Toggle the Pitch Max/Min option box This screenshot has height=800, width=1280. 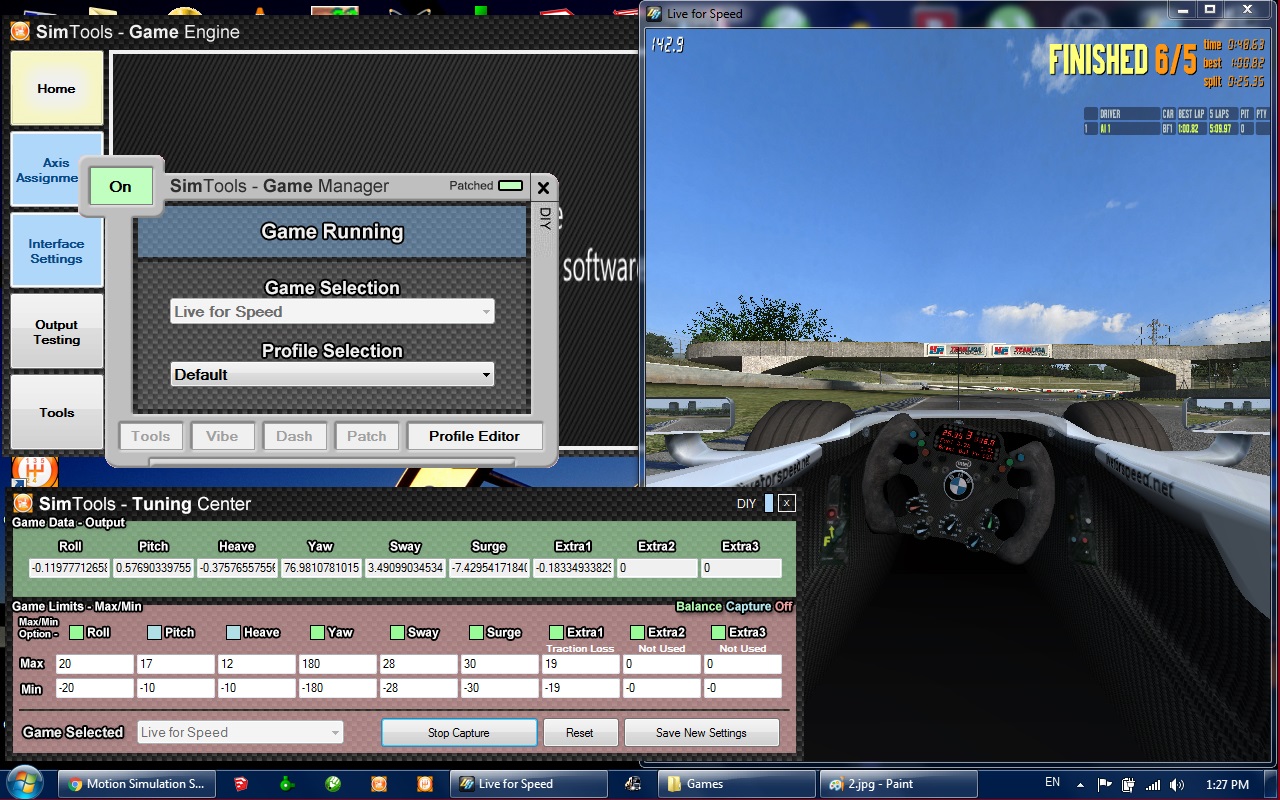point(154,632)
